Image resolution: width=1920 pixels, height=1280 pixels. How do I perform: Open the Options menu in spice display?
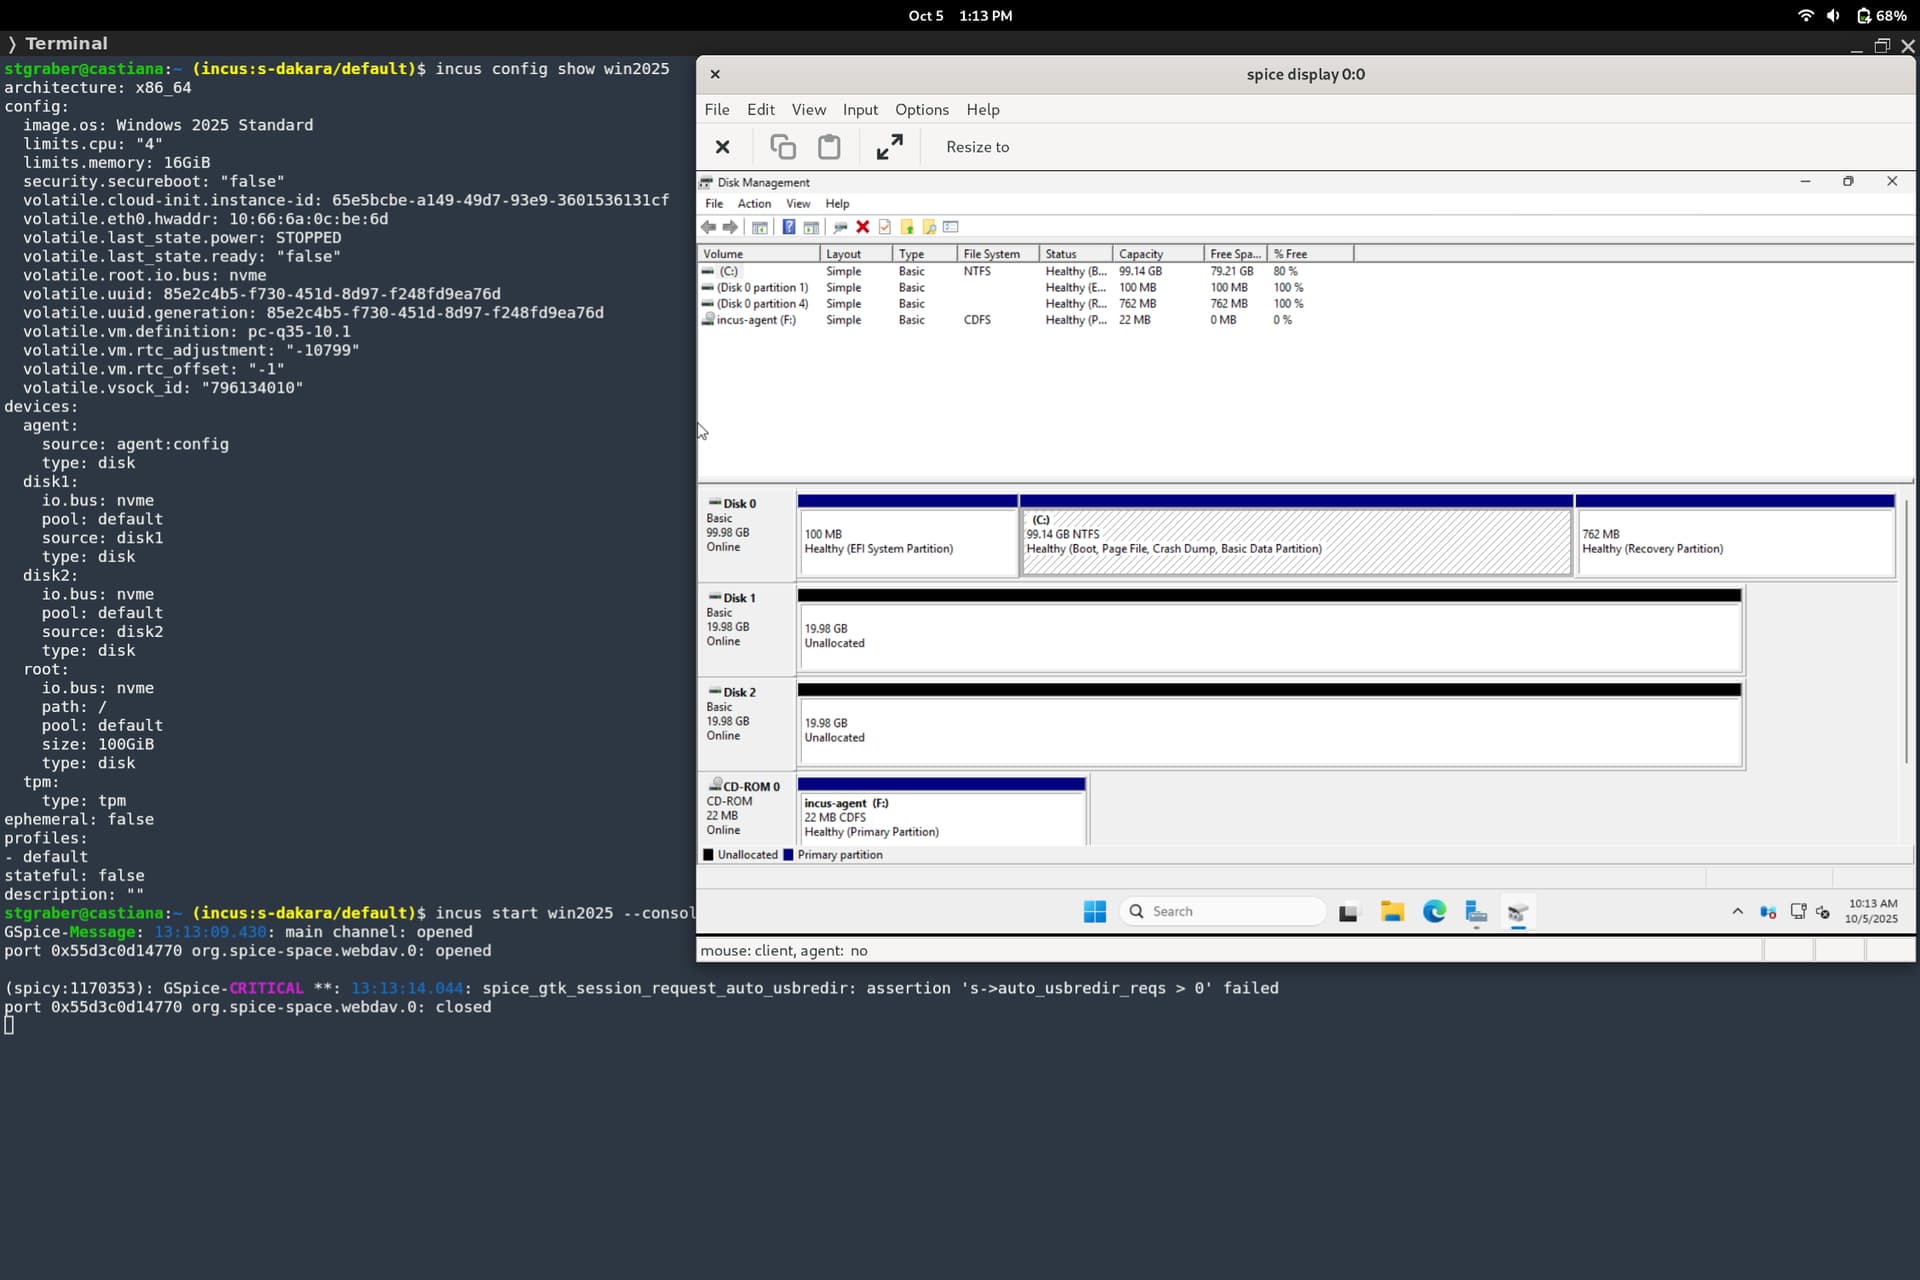[x=921, y=110]
